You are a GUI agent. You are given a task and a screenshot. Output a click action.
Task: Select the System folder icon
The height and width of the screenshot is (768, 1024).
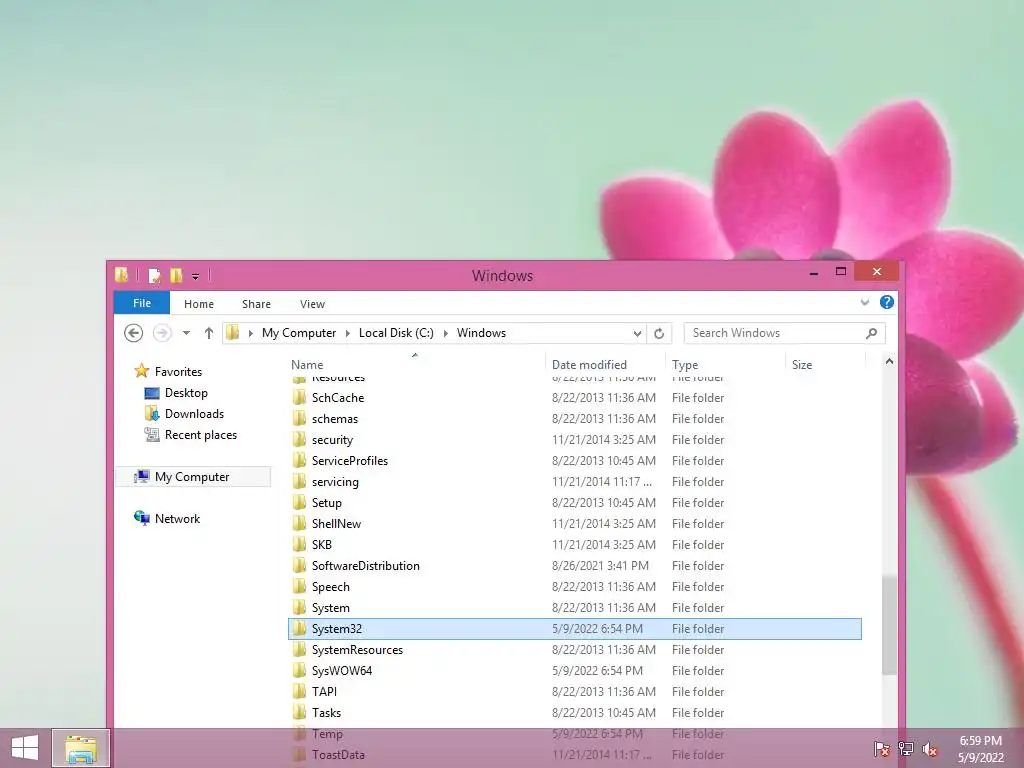tap(299, 607)
